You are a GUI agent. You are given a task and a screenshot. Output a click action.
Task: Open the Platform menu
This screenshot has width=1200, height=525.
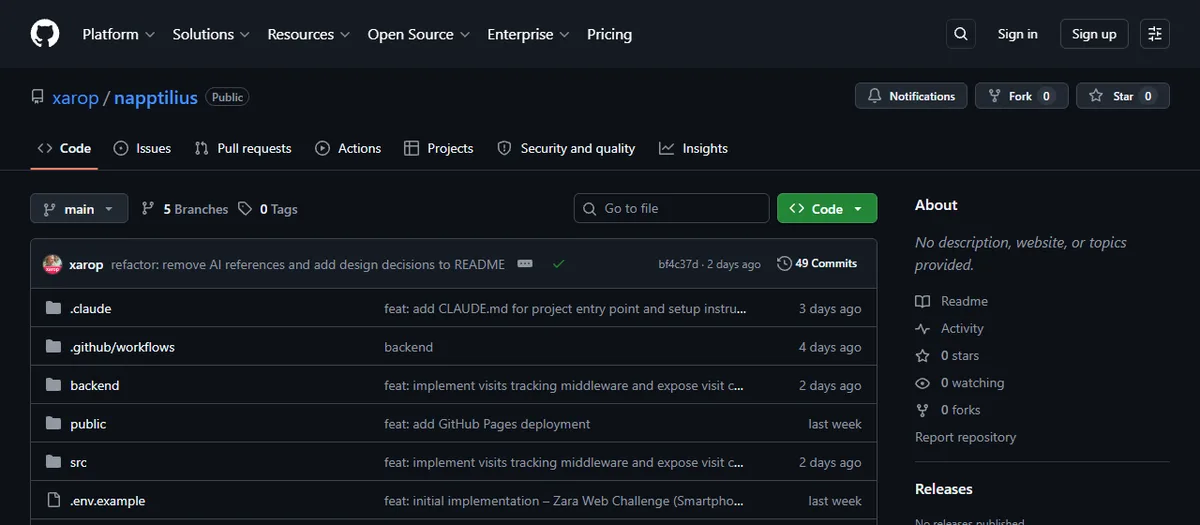(x=118, y=34)
